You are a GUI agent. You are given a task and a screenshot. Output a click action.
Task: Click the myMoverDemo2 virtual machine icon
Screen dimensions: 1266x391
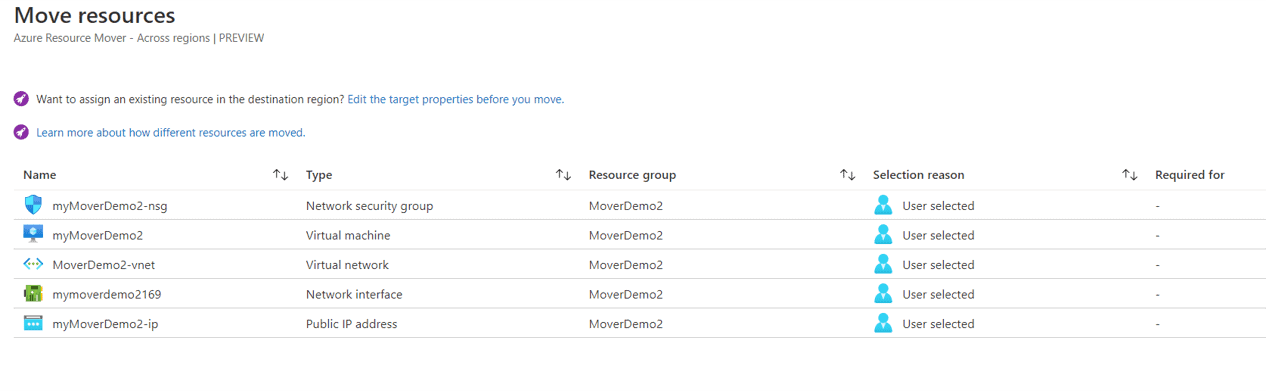[34, 235]
